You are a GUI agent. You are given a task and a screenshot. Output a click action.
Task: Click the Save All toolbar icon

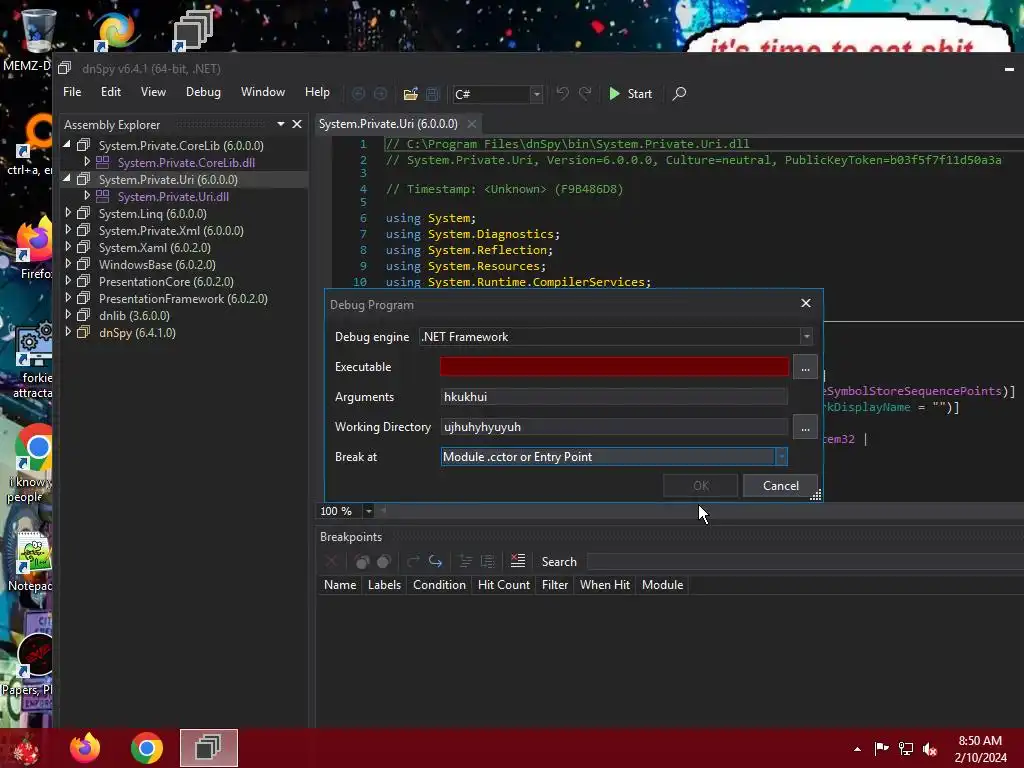pyautogui.click(x=432, y=94)
